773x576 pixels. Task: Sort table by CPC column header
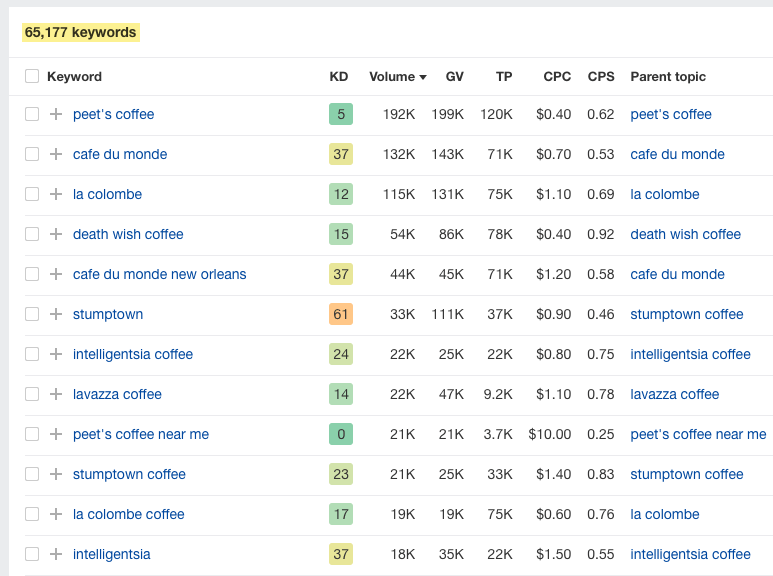[x=557, y=76]
